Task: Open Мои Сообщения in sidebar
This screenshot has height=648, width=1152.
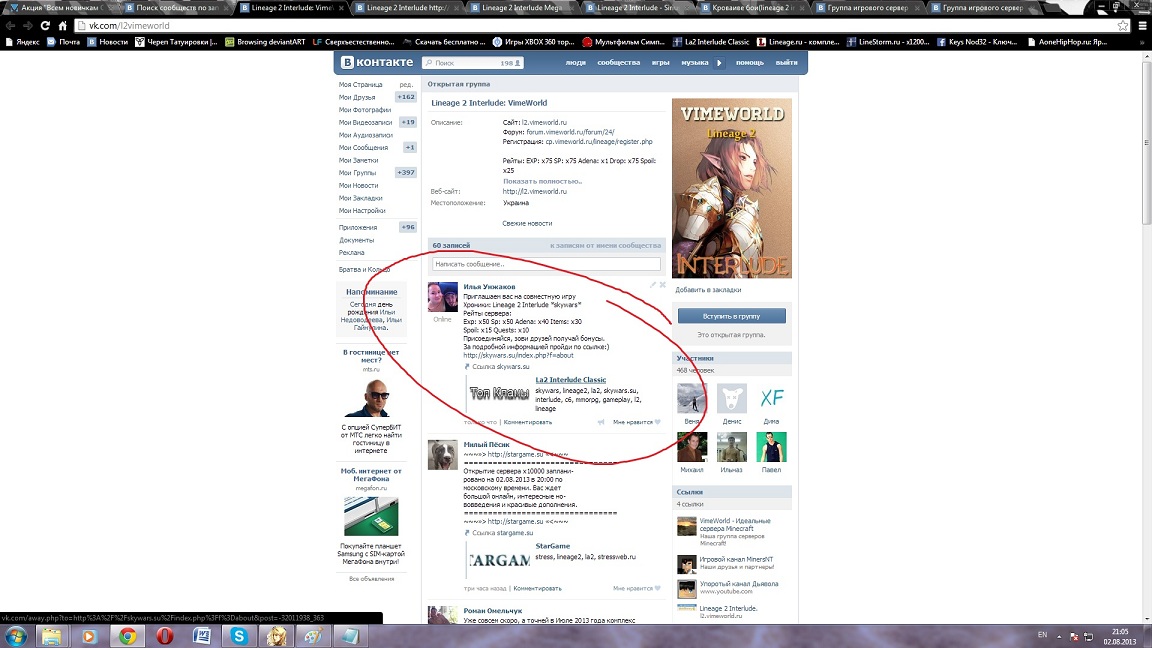Action: tap(363, 148)
